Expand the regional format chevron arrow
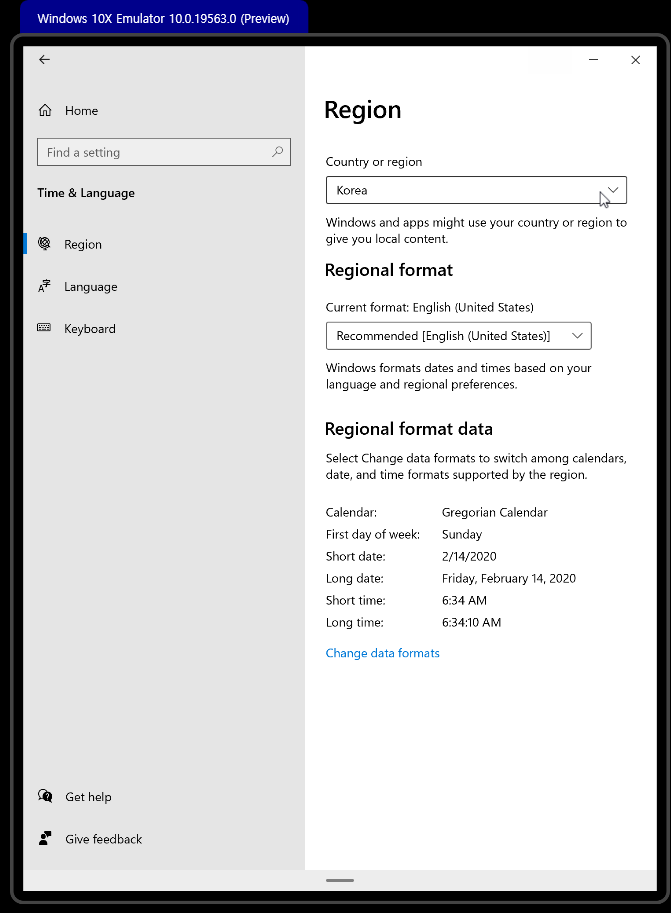The height and width of the screenshot is (913, 671). click(x=577, y=335)
